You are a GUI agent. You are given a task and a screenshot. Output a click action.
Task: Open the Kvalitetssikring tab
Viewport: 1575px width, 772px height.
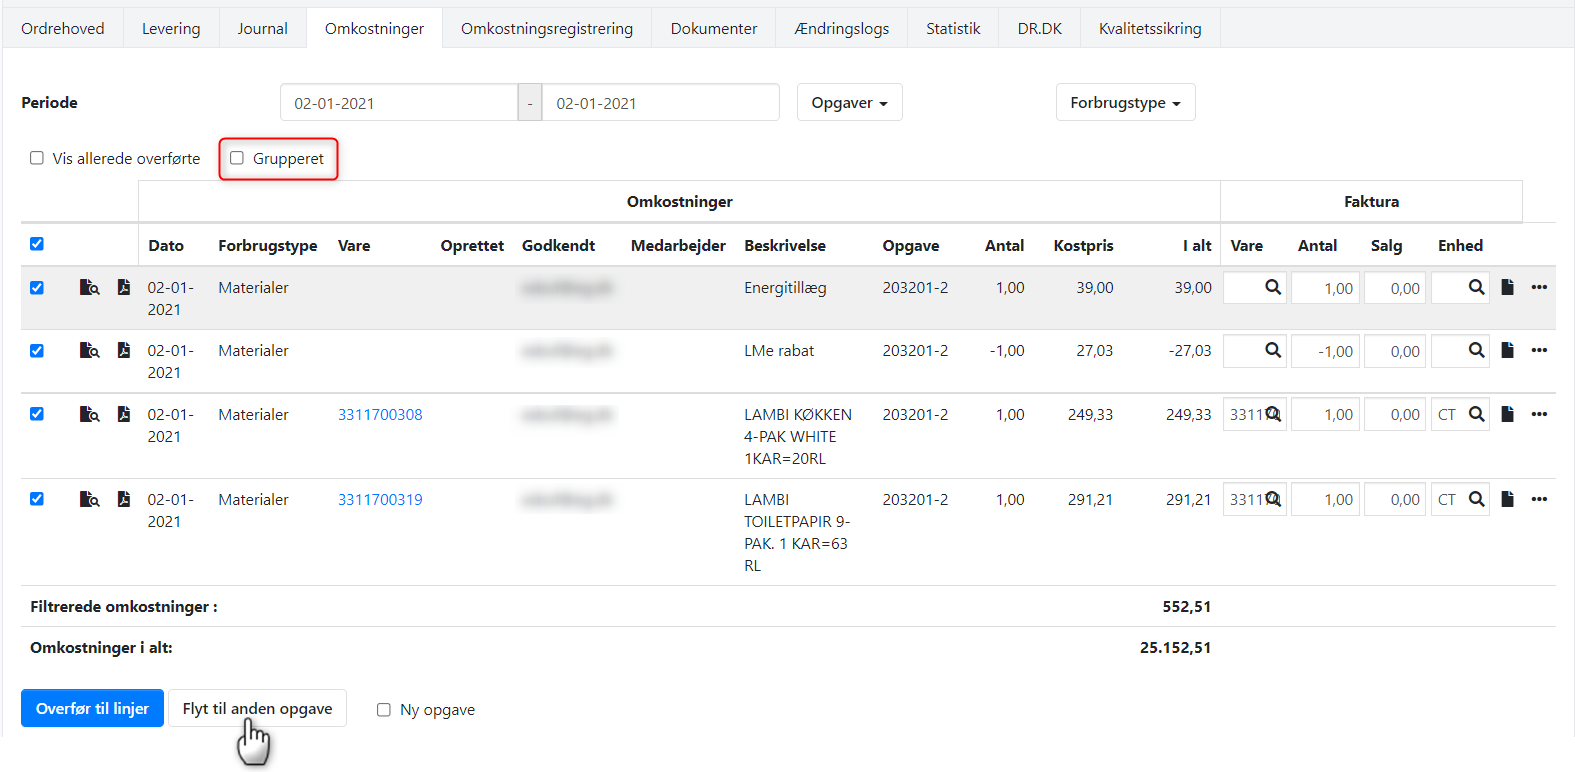point(1150,29)
